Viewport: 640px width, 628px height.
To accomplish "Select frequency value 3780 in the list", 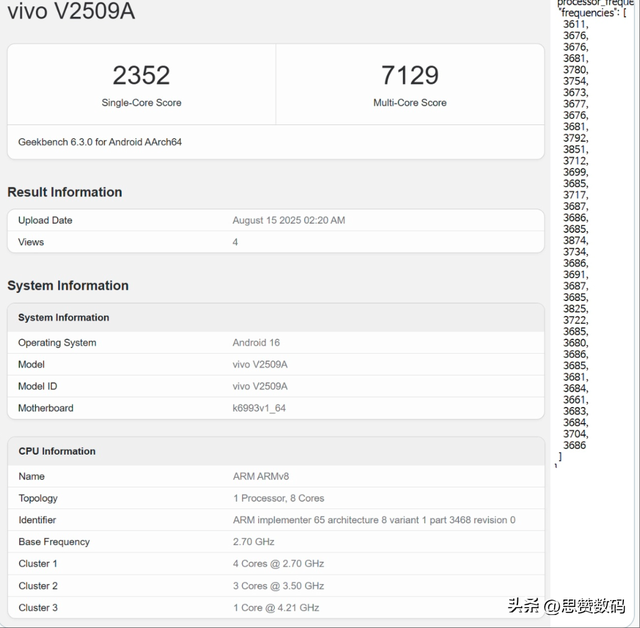I will pos(575,70).
